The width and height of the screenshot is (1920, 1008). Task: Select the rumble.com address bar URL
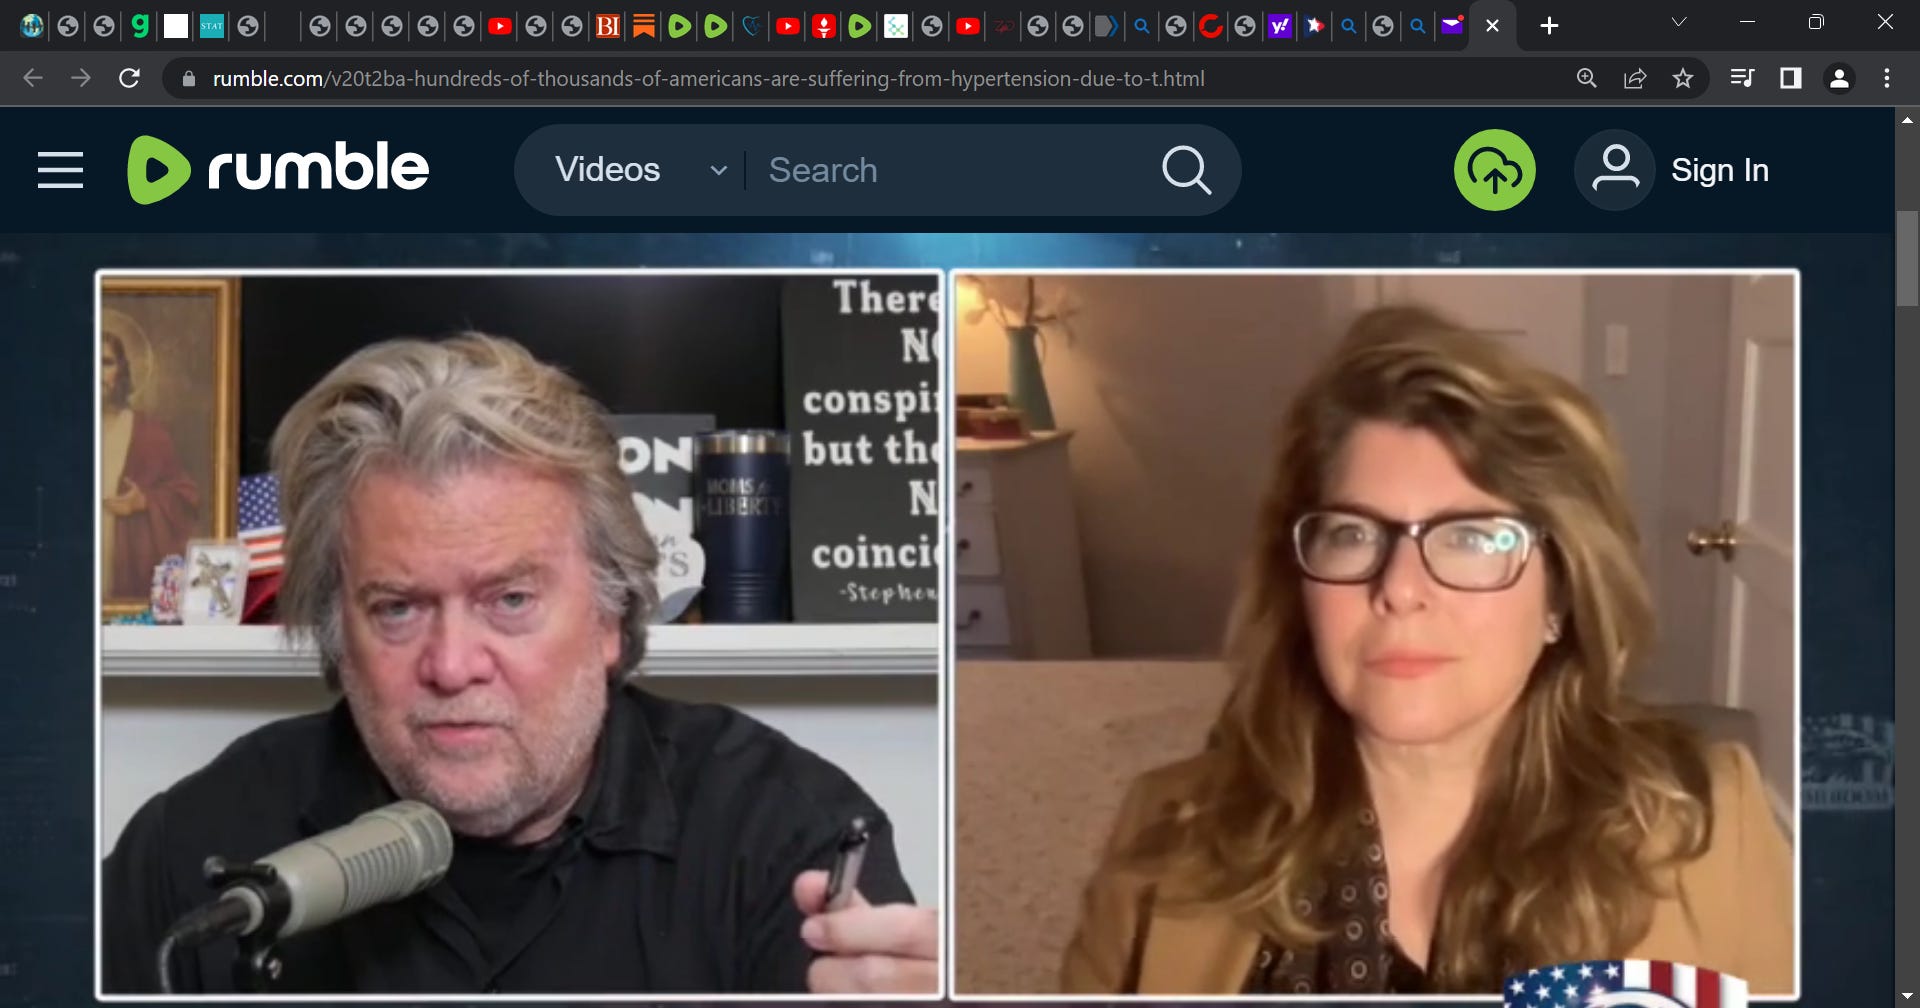click(708, 78)
